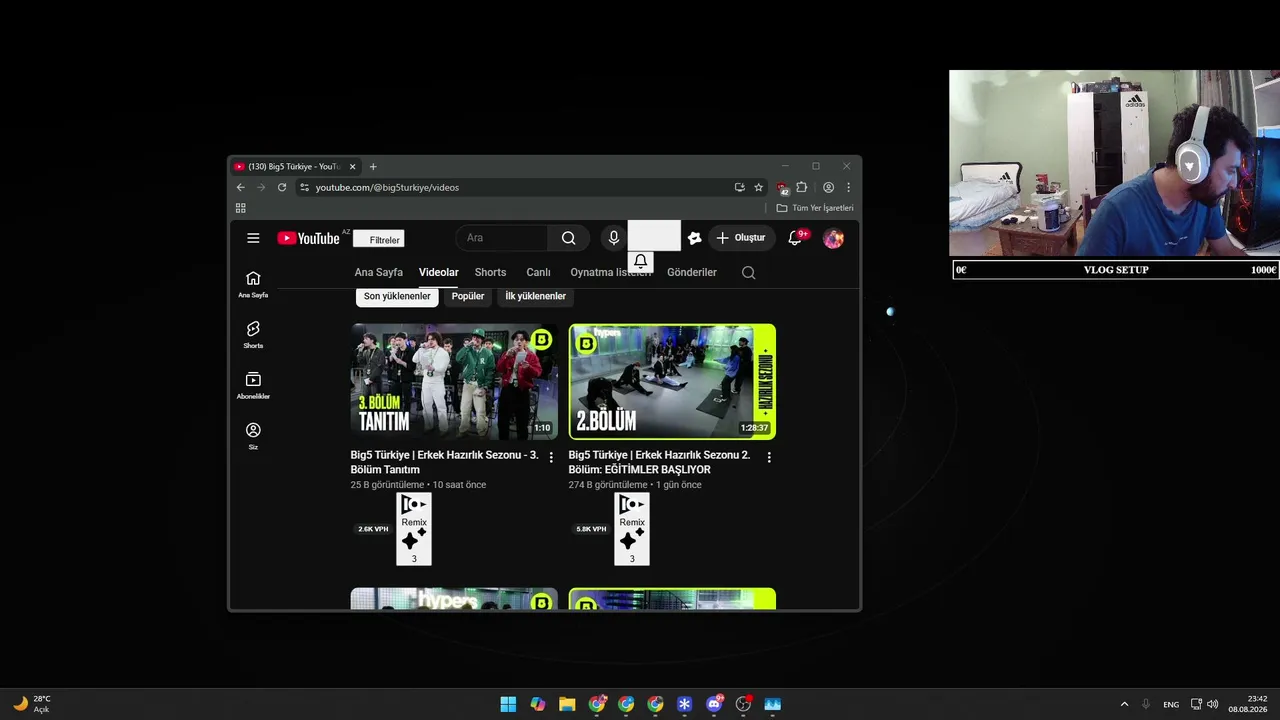Open the Chrome apps grid shortcut
This screenshot has height=720, width=1280.
pos(240,208)
